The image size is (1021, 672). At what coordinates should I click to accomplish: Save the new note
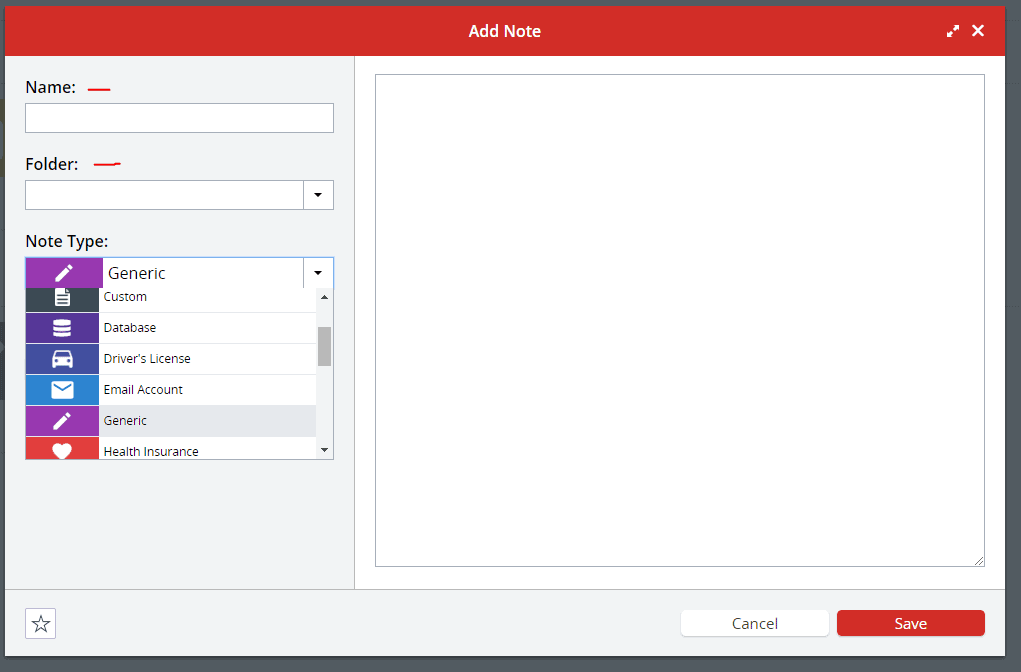[910, 623]
